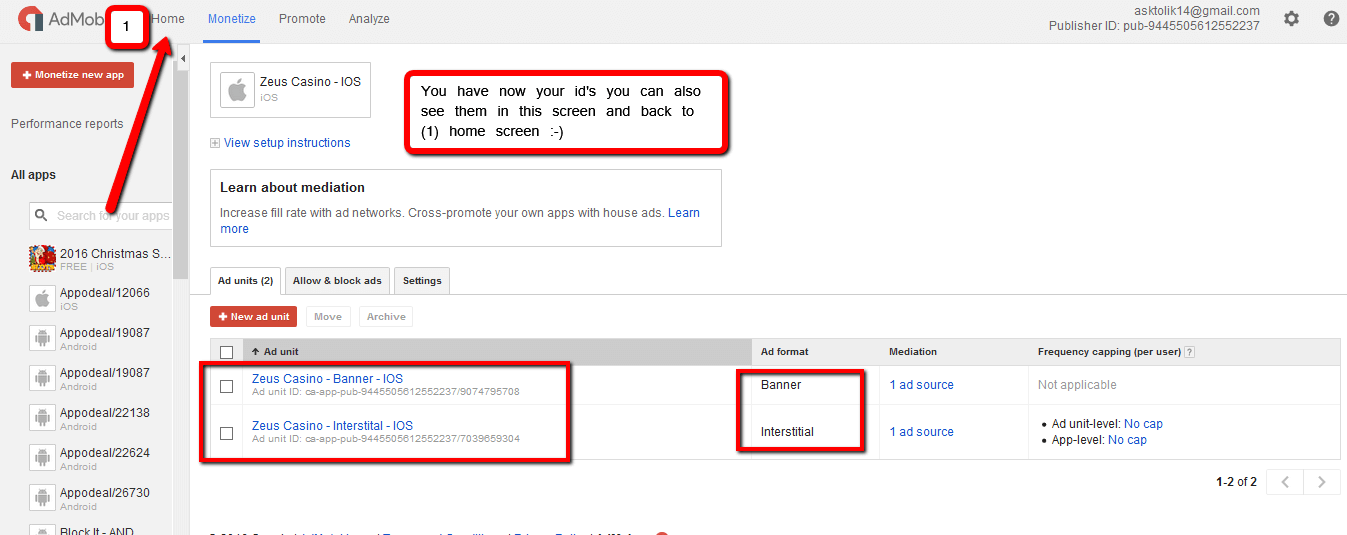The height and width of the screenshot is (535, 1347).
Task: Click the All apps heading
Action: 33,175
